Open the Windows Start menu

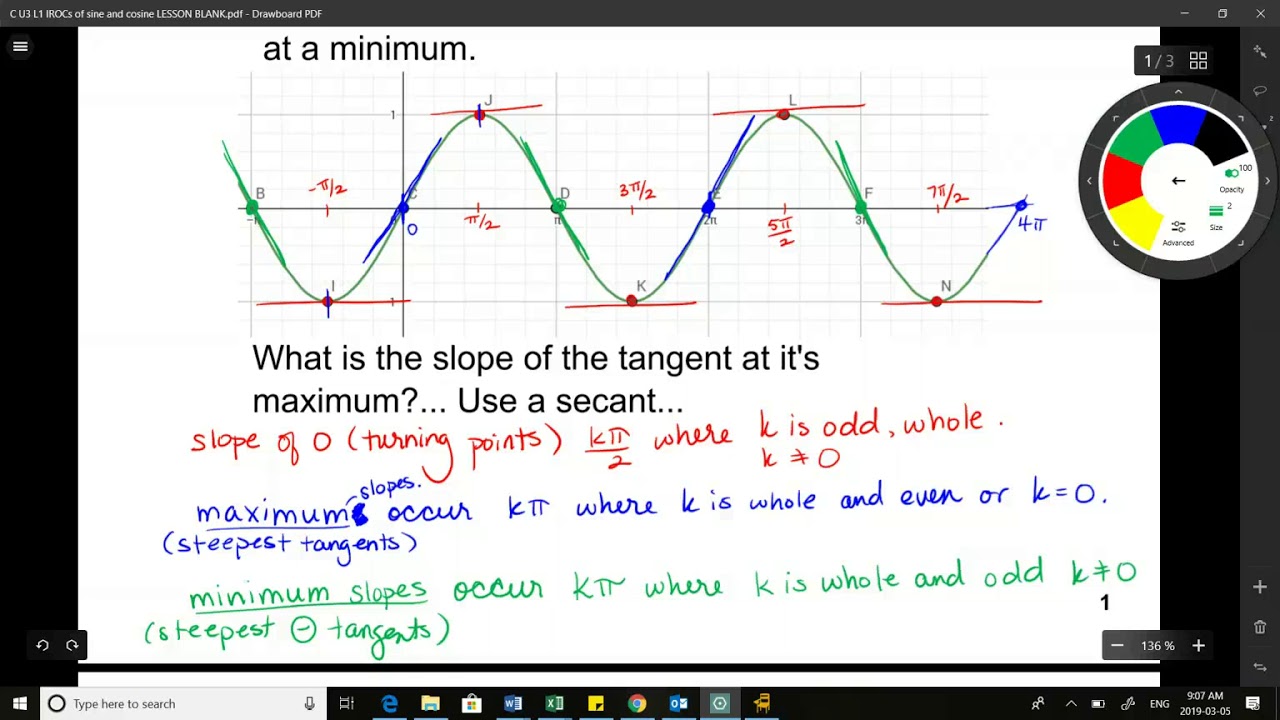pyautogui.click(x=20, y=703)
